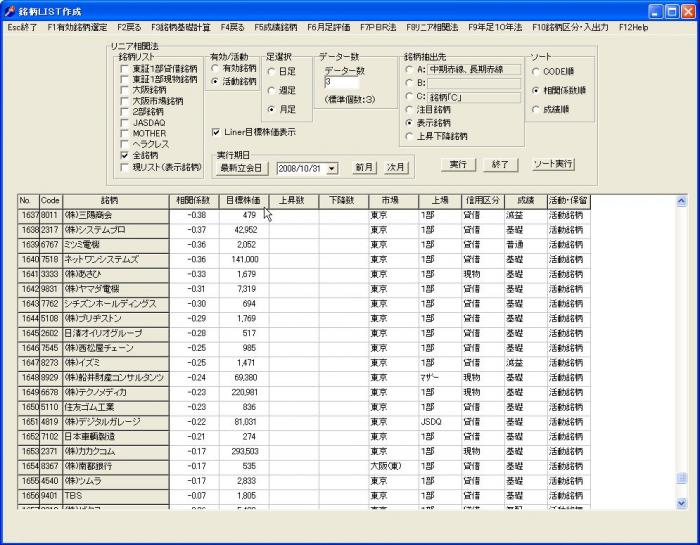Image resolution: width=700 pixels, height=545 pixels.
Task: Click the 銘柄 column header
Action: coord(116,201)
